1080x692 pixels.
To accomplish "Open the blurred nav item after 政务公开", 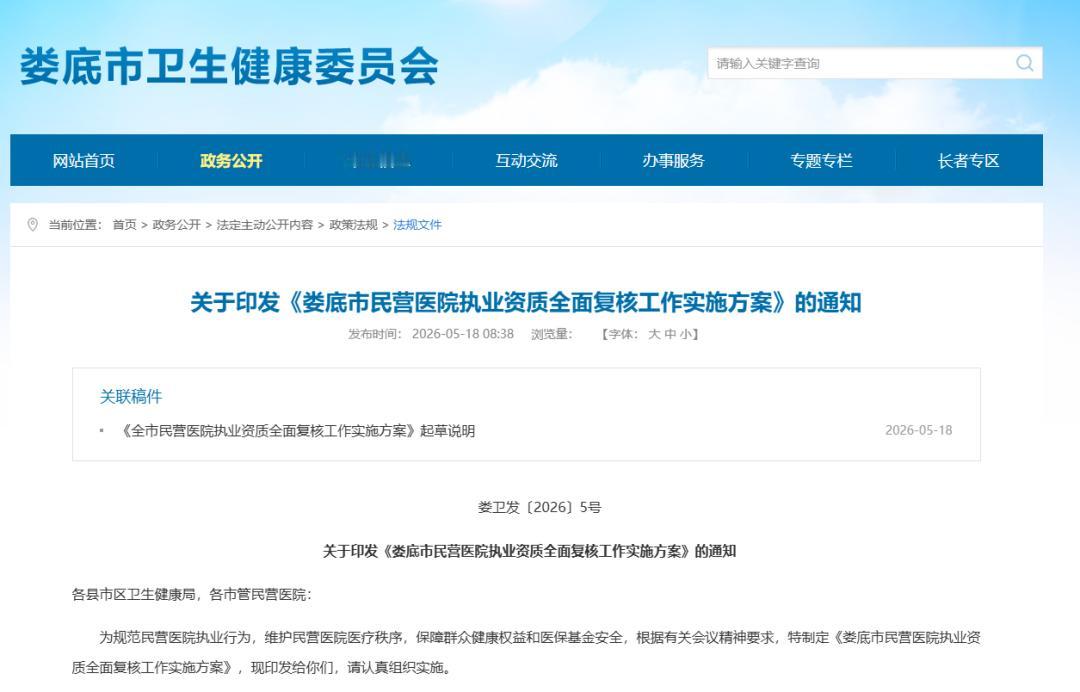I will [379, 160].
